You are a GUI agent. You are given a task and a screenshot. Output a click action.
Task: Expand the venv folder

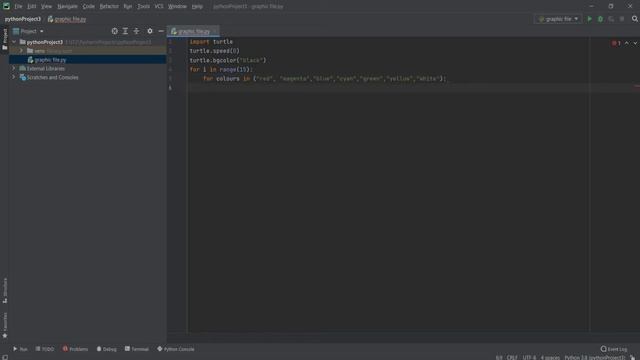click(22, 51)
